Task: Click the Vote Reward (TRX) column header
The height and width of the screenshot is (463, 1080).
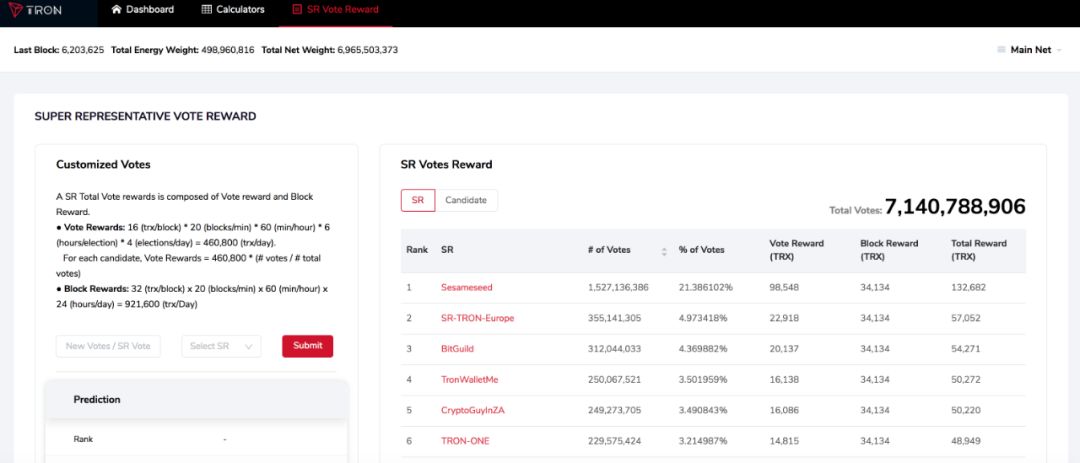Action: point(796,250)
